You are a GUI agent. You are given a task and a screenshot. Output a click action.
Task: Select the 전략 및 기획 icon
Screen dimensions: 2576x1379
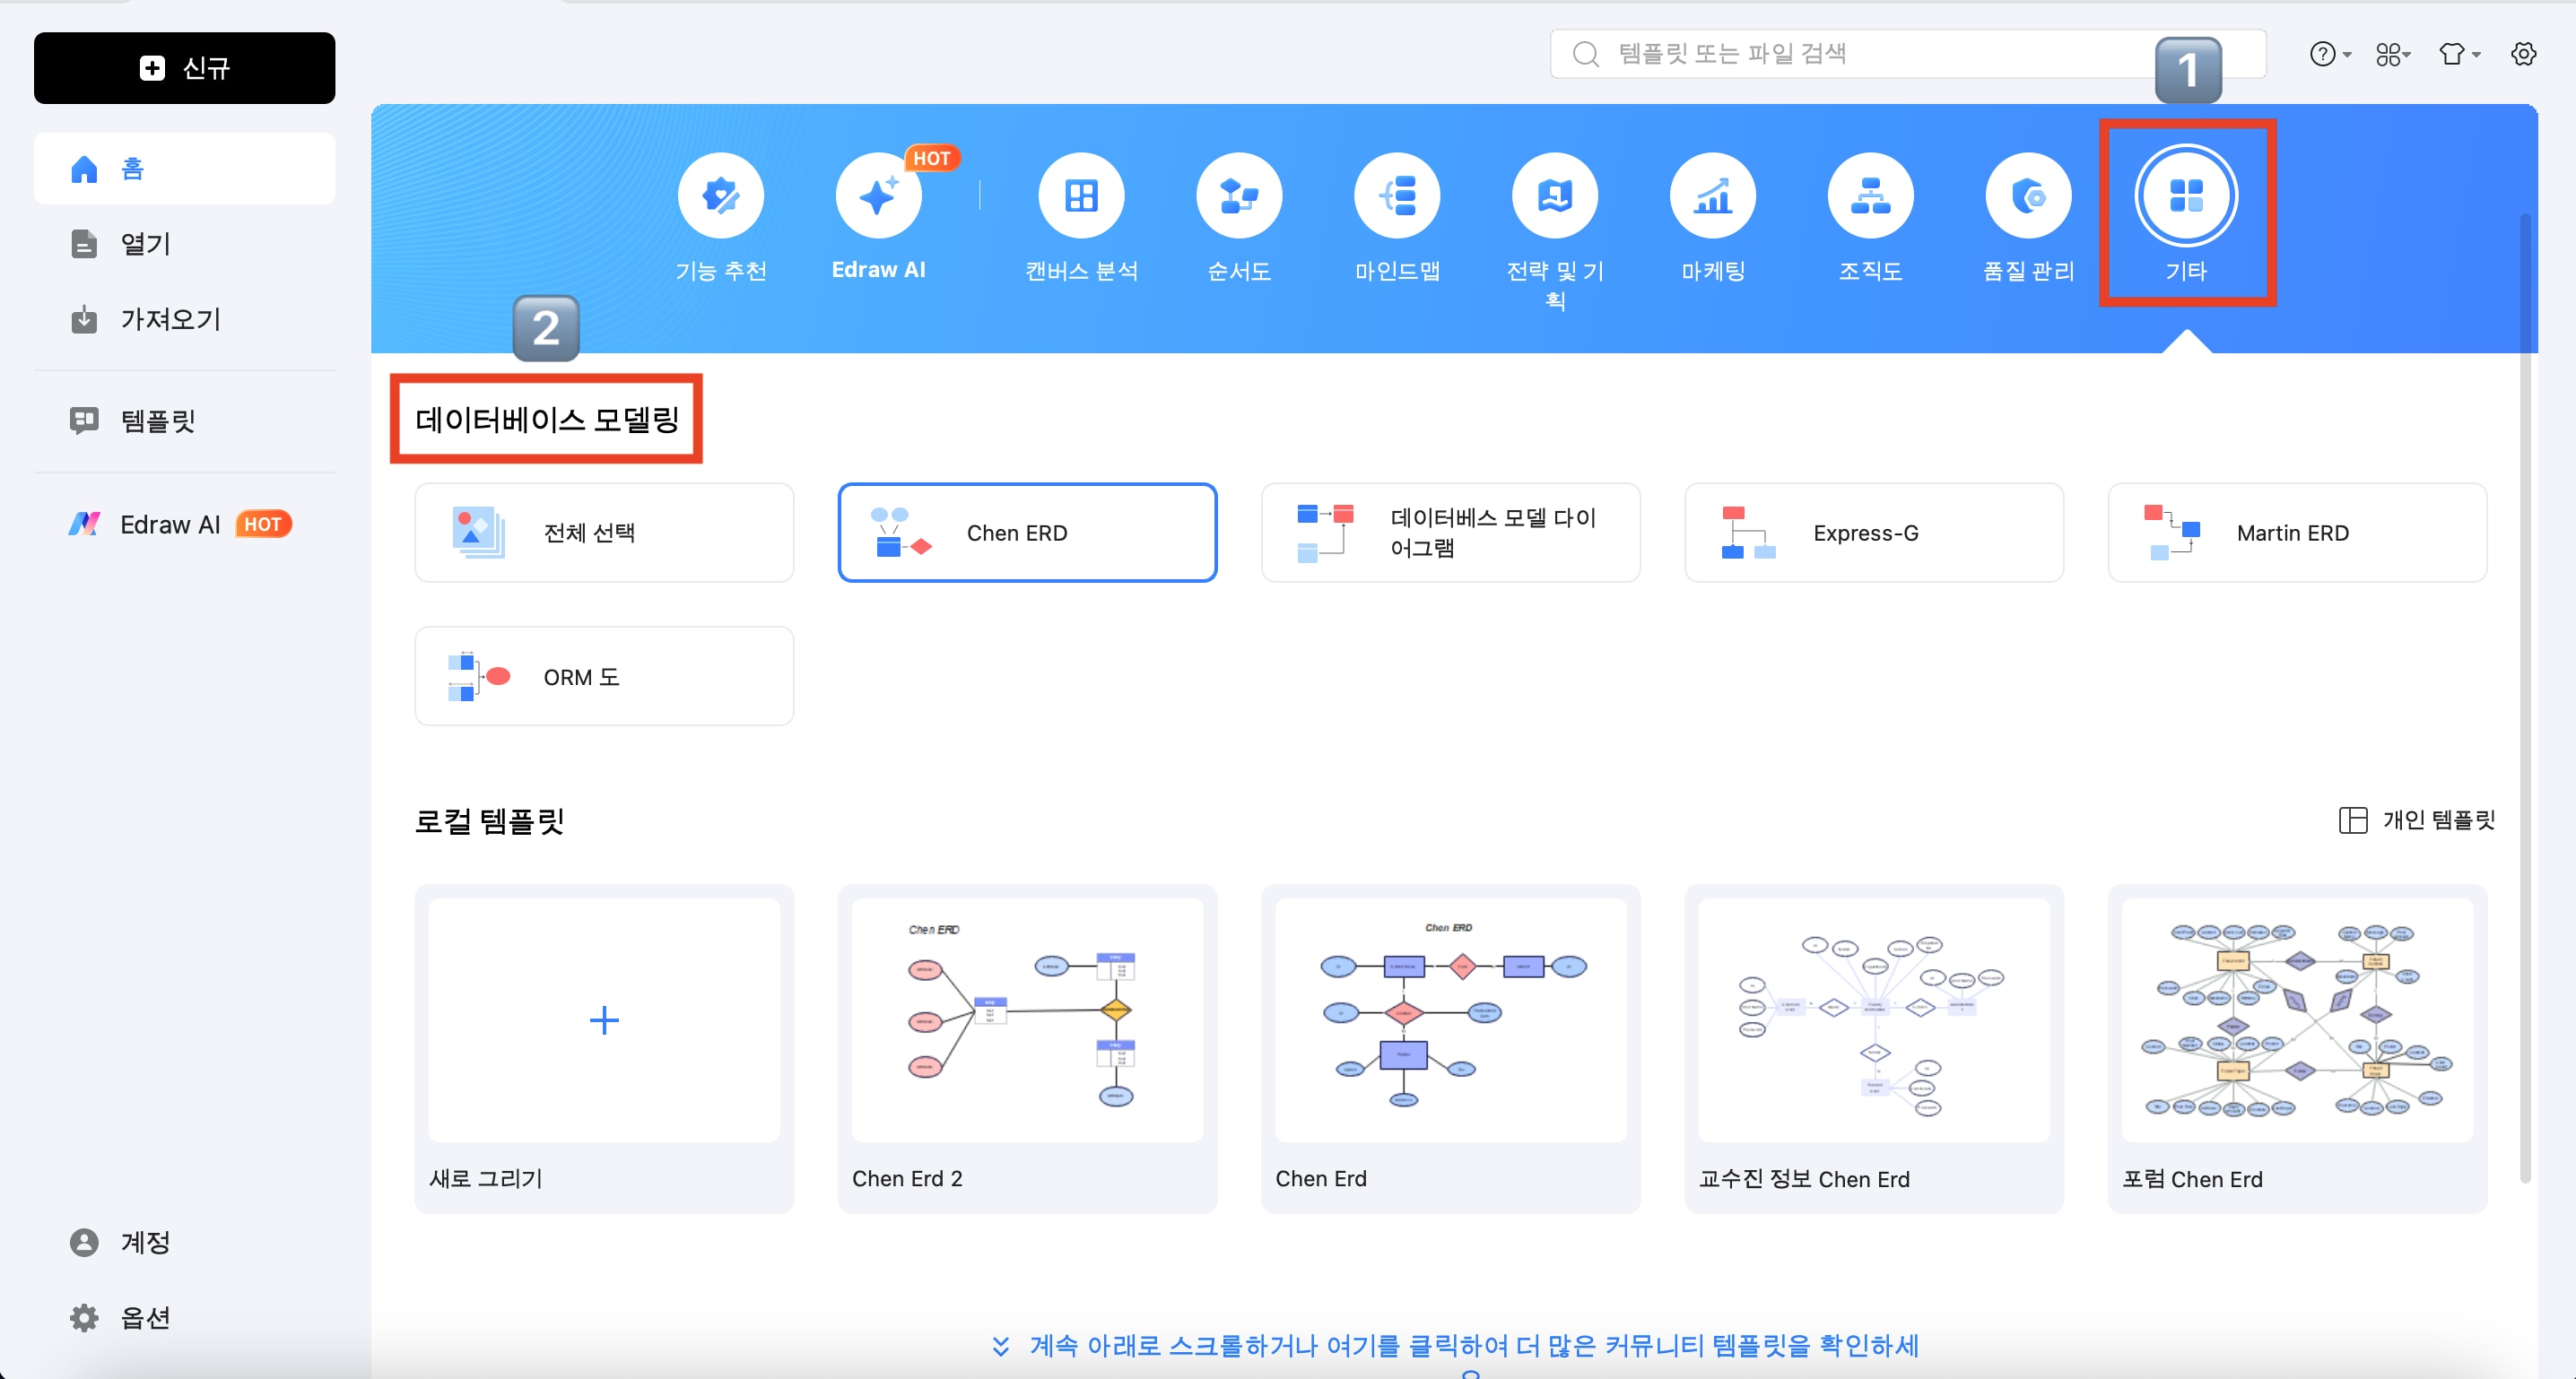coord(1555,196)
